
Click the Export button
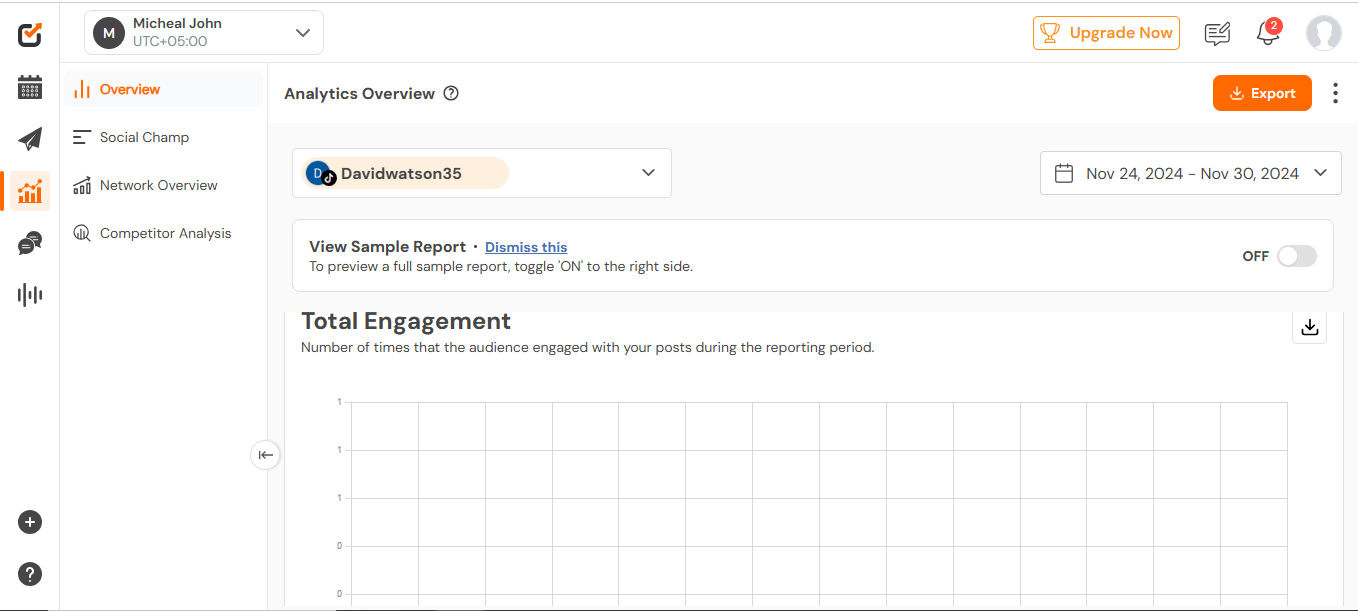(1262, 93)
